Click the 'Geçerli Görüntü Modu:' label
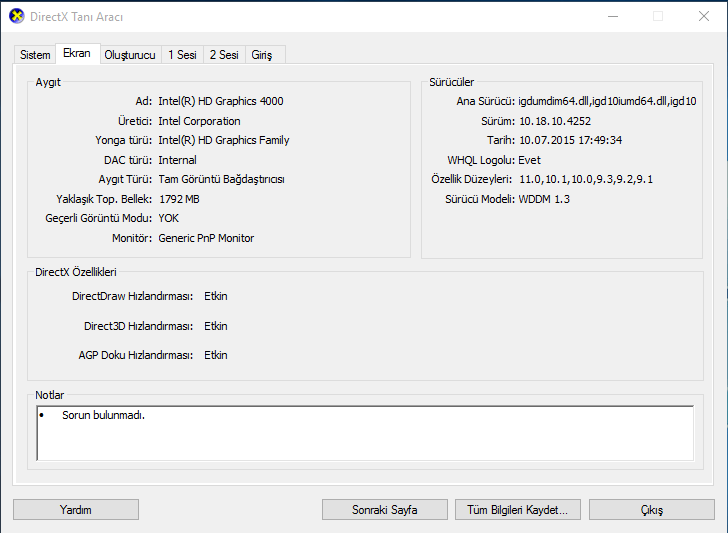Viewport: 728px width, 533px height. click(x=98, y=218)
